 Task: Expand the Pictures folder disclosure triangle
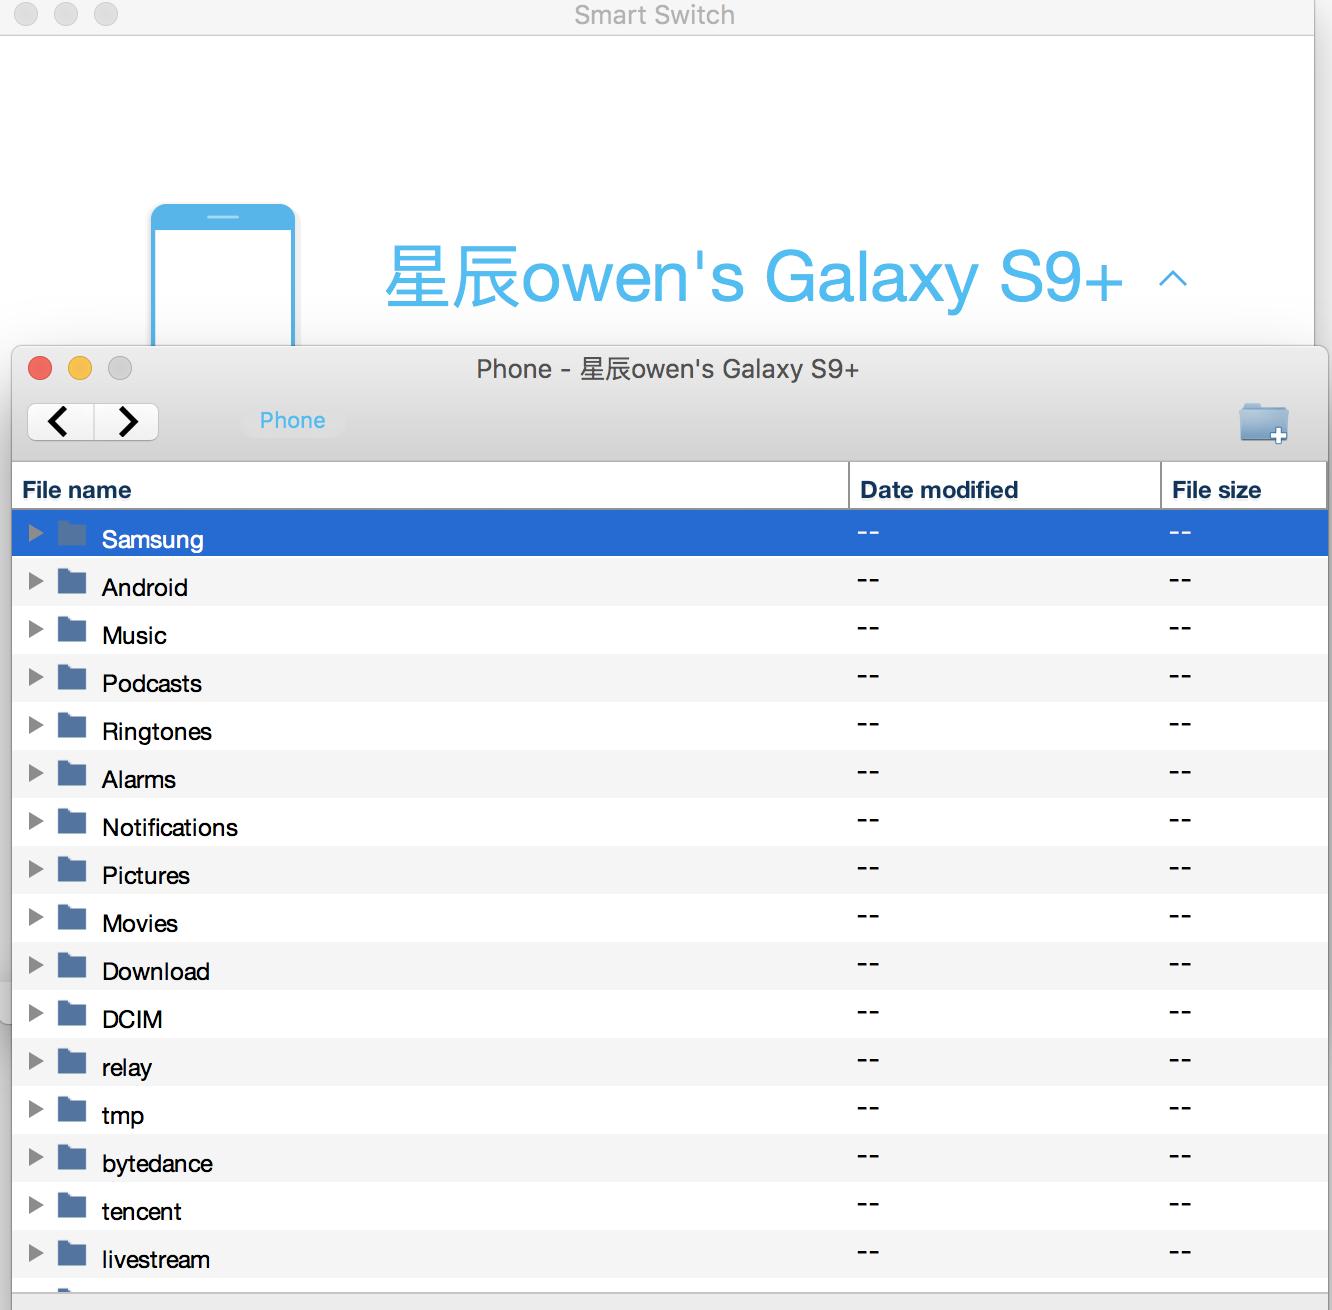pos(35,869)
